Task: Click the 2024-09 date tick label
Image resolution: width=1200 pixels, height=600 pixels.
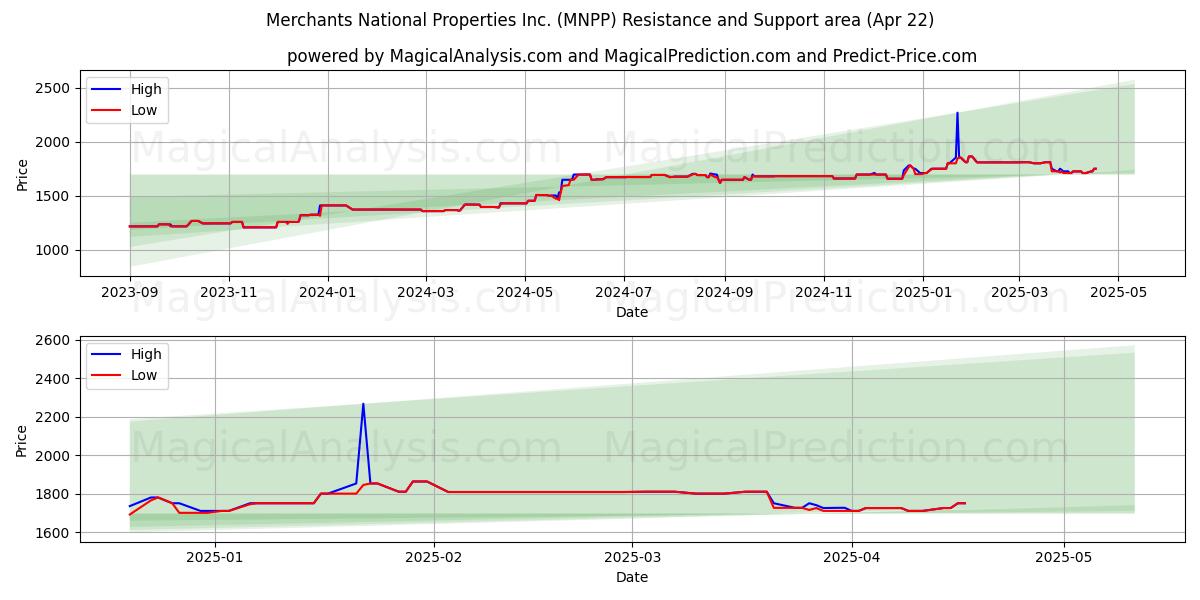Action: click(725, 293)
